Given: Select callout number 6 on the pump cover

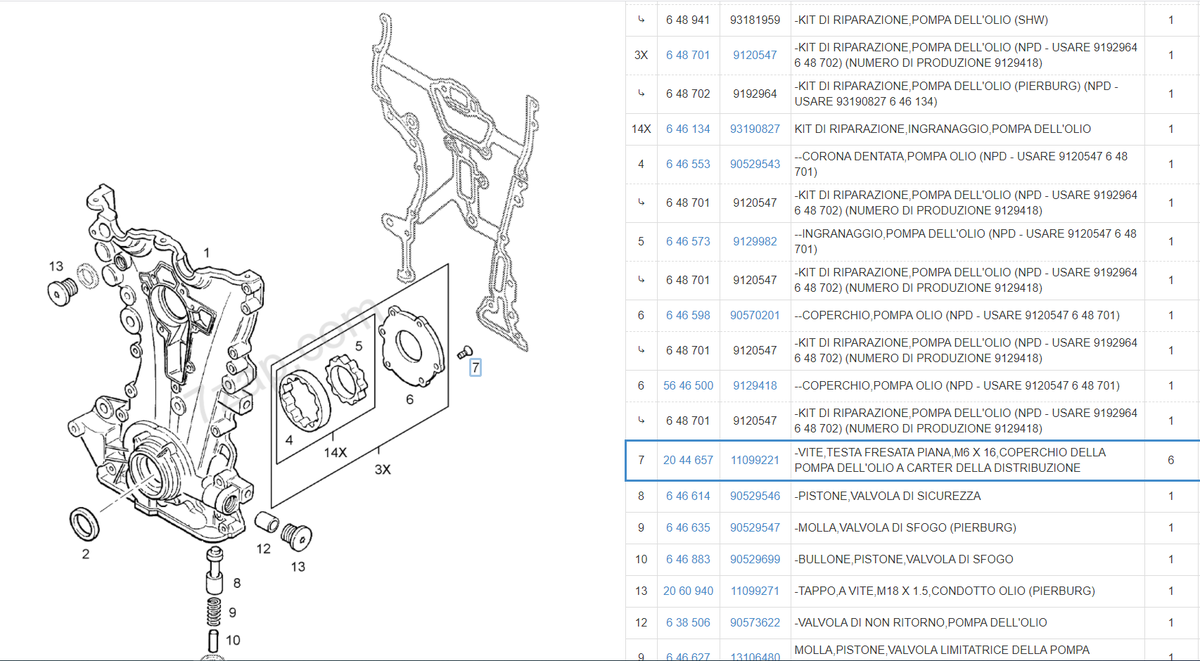Looking at the screenshot, I should tap(409, 399).
